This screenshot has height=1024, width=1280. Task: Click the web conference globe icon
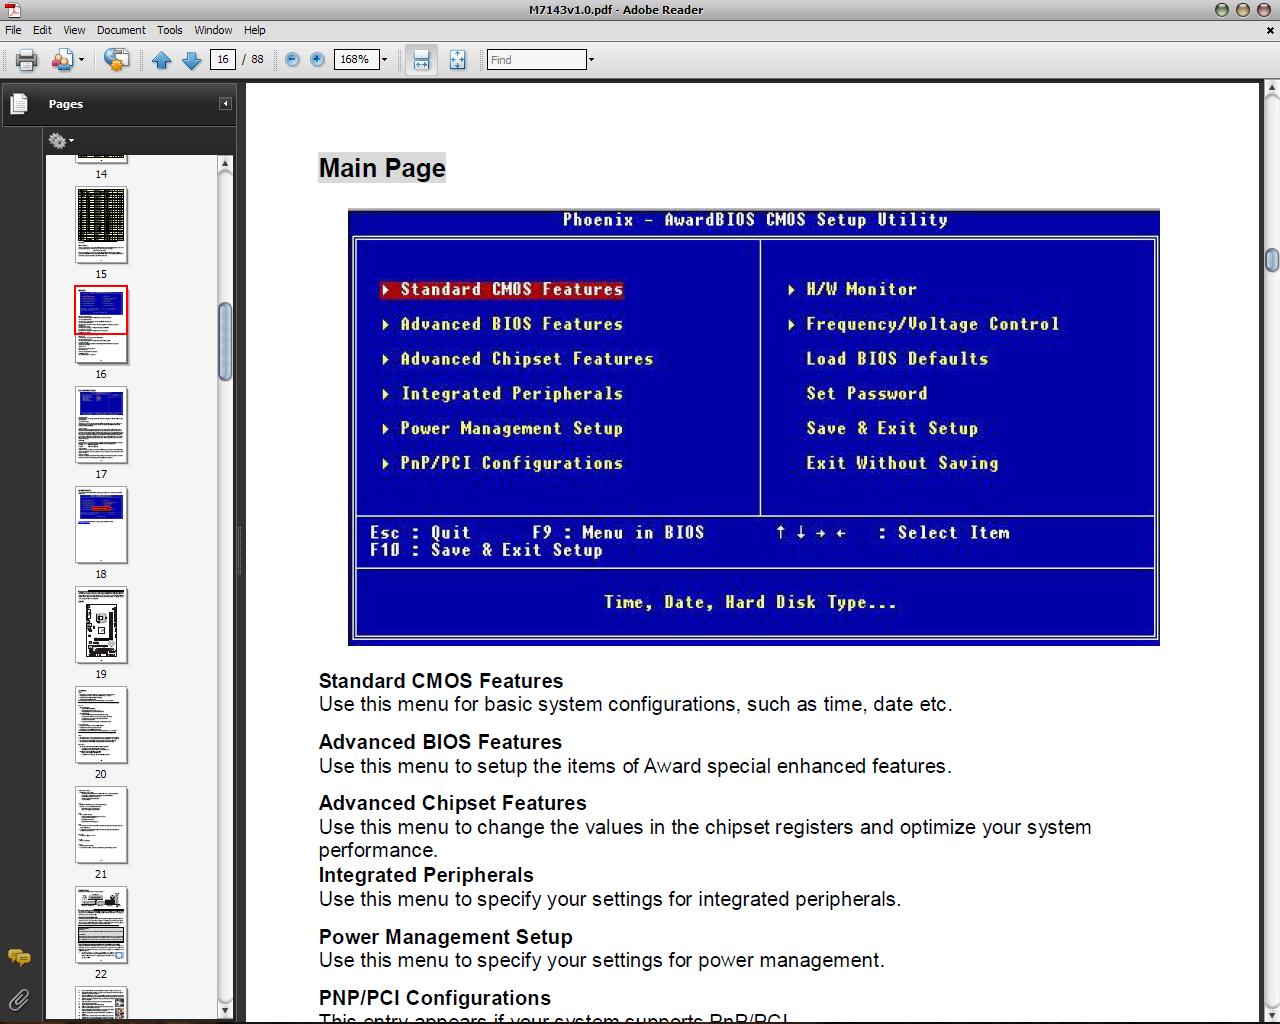(116, 60)
